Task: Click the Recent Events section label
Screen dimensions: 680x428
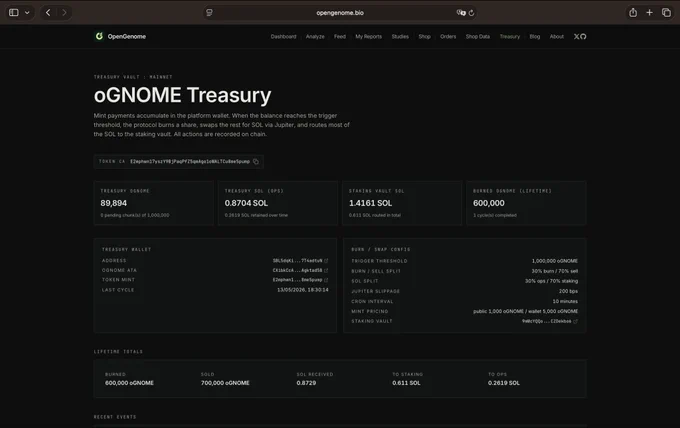Action: click(115, 417)
